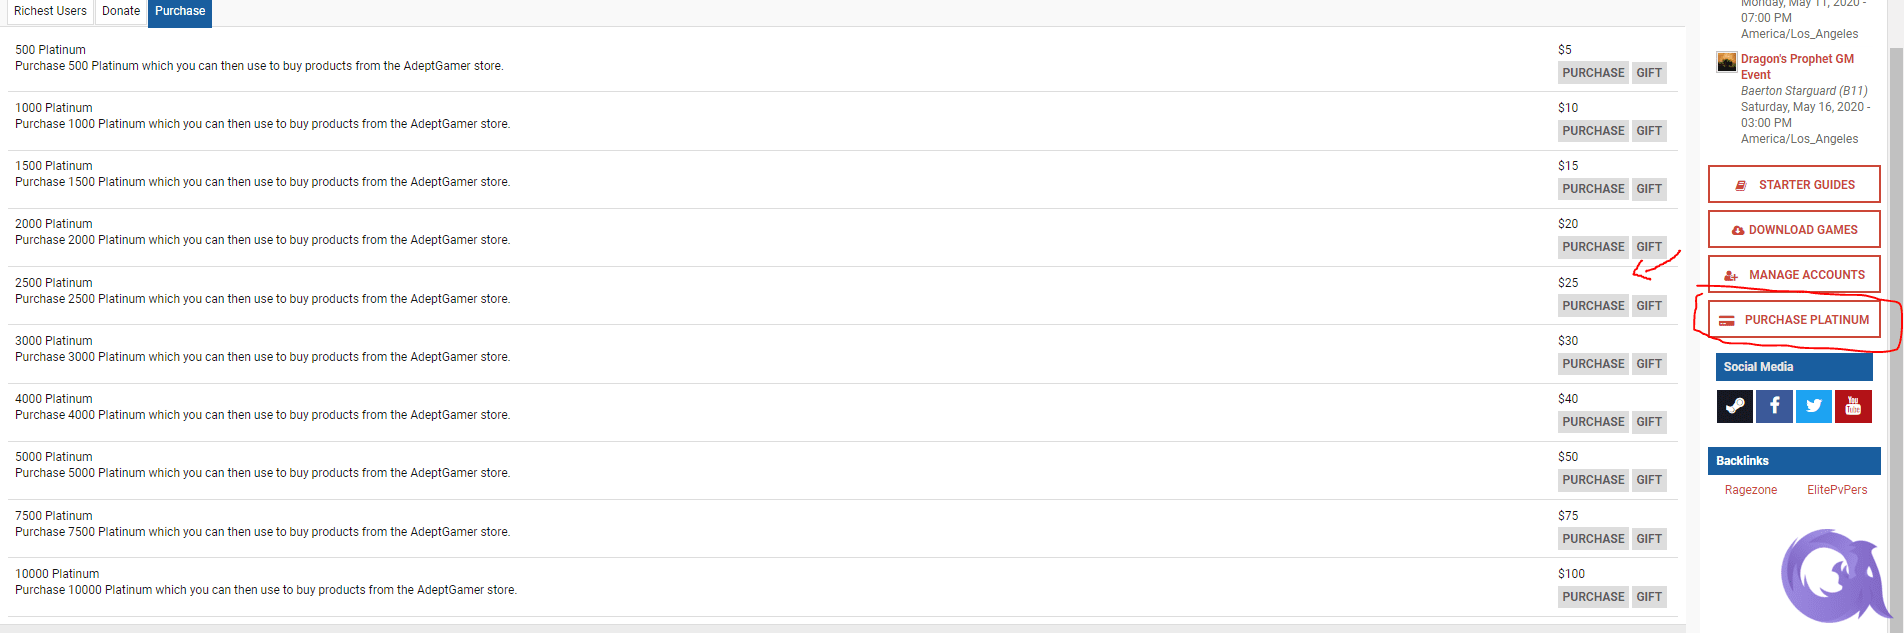Open the Steam social media icon

point(1735,406)
